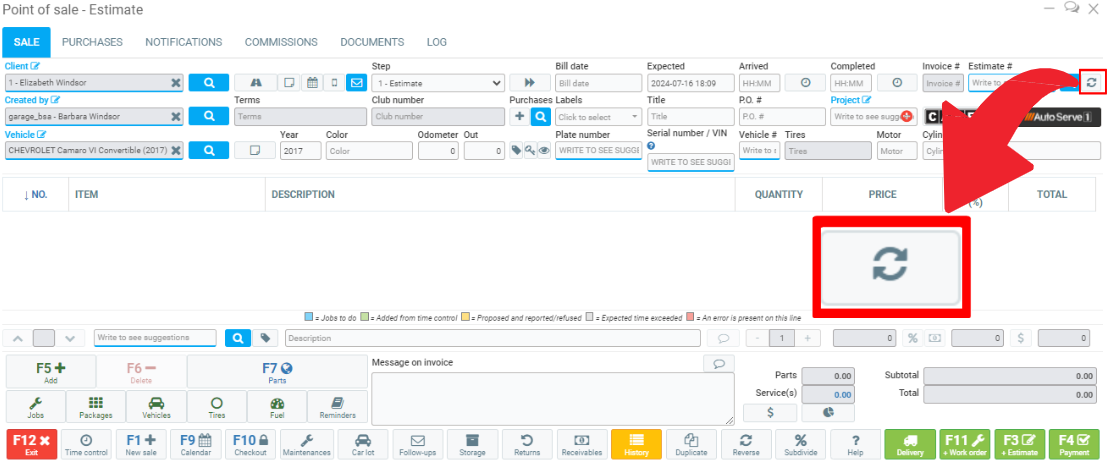Click the Car lot icon button
This screenshot has width=1109, height=464.
pyautogui.click(x=363, y=444)
